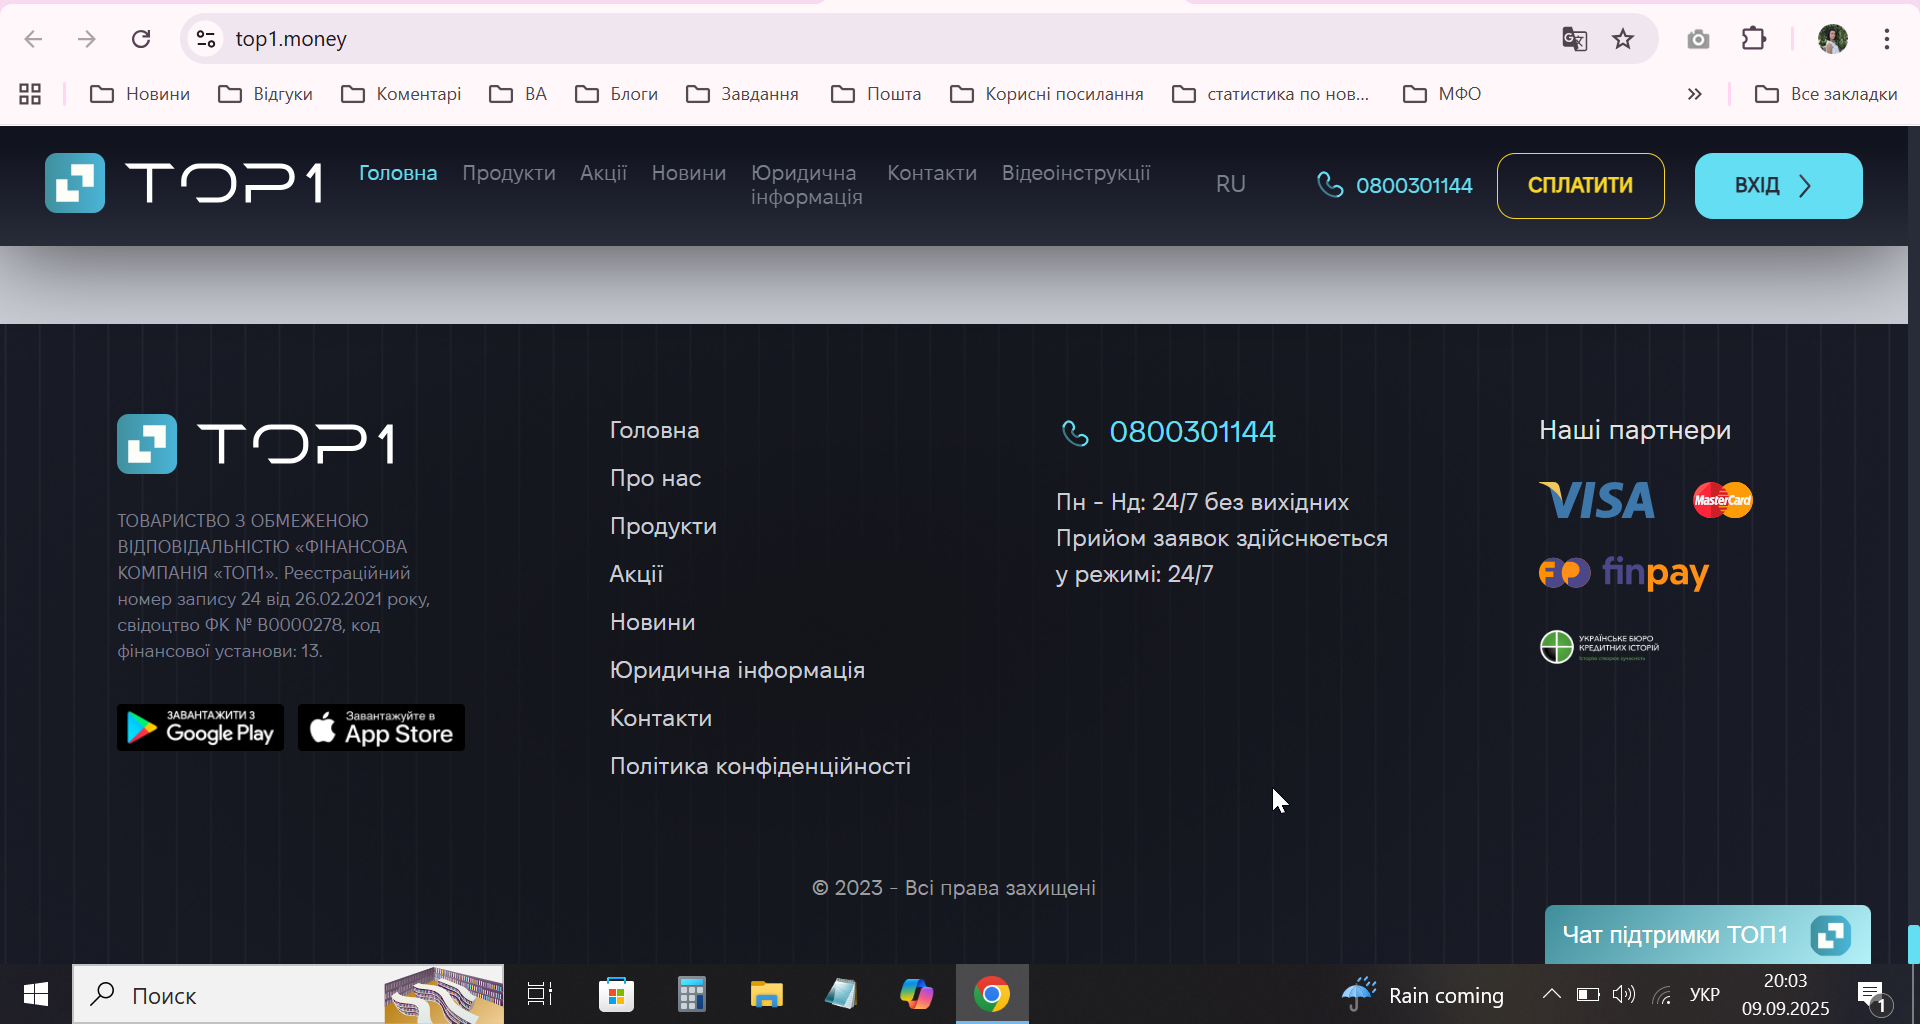Click the Google Translate icon in address bar
The width and height of the screenshot is (1920, 1024).
coord(1574,39)
